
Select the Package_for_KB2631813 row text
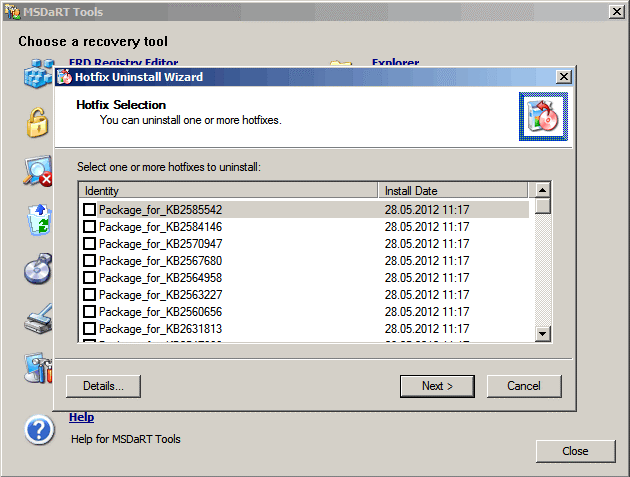160,329
